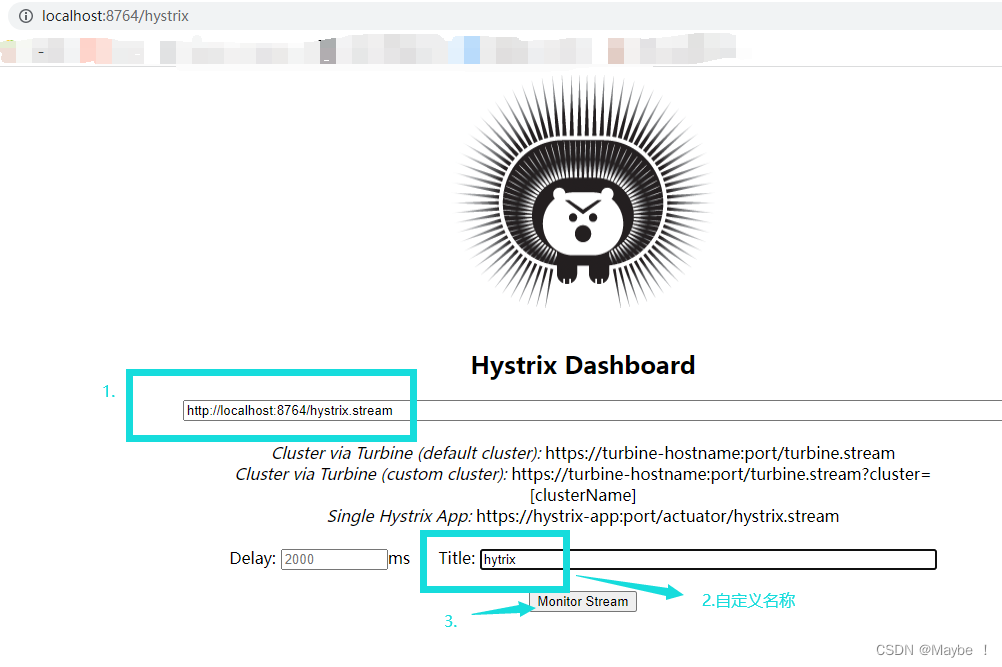Click the Title: label
The width and height of the screenshot is (1002, 667).
tap(457, 558)
